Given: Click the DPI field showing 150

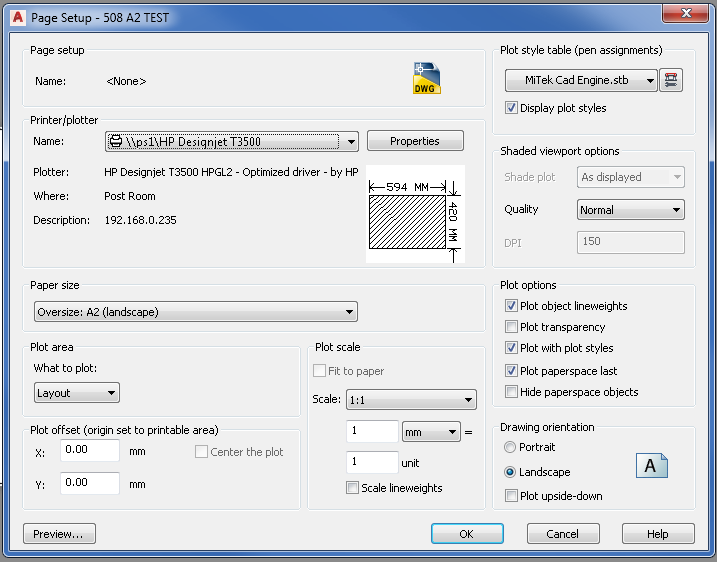Looking at the screenshot, I should pos(631,242).
